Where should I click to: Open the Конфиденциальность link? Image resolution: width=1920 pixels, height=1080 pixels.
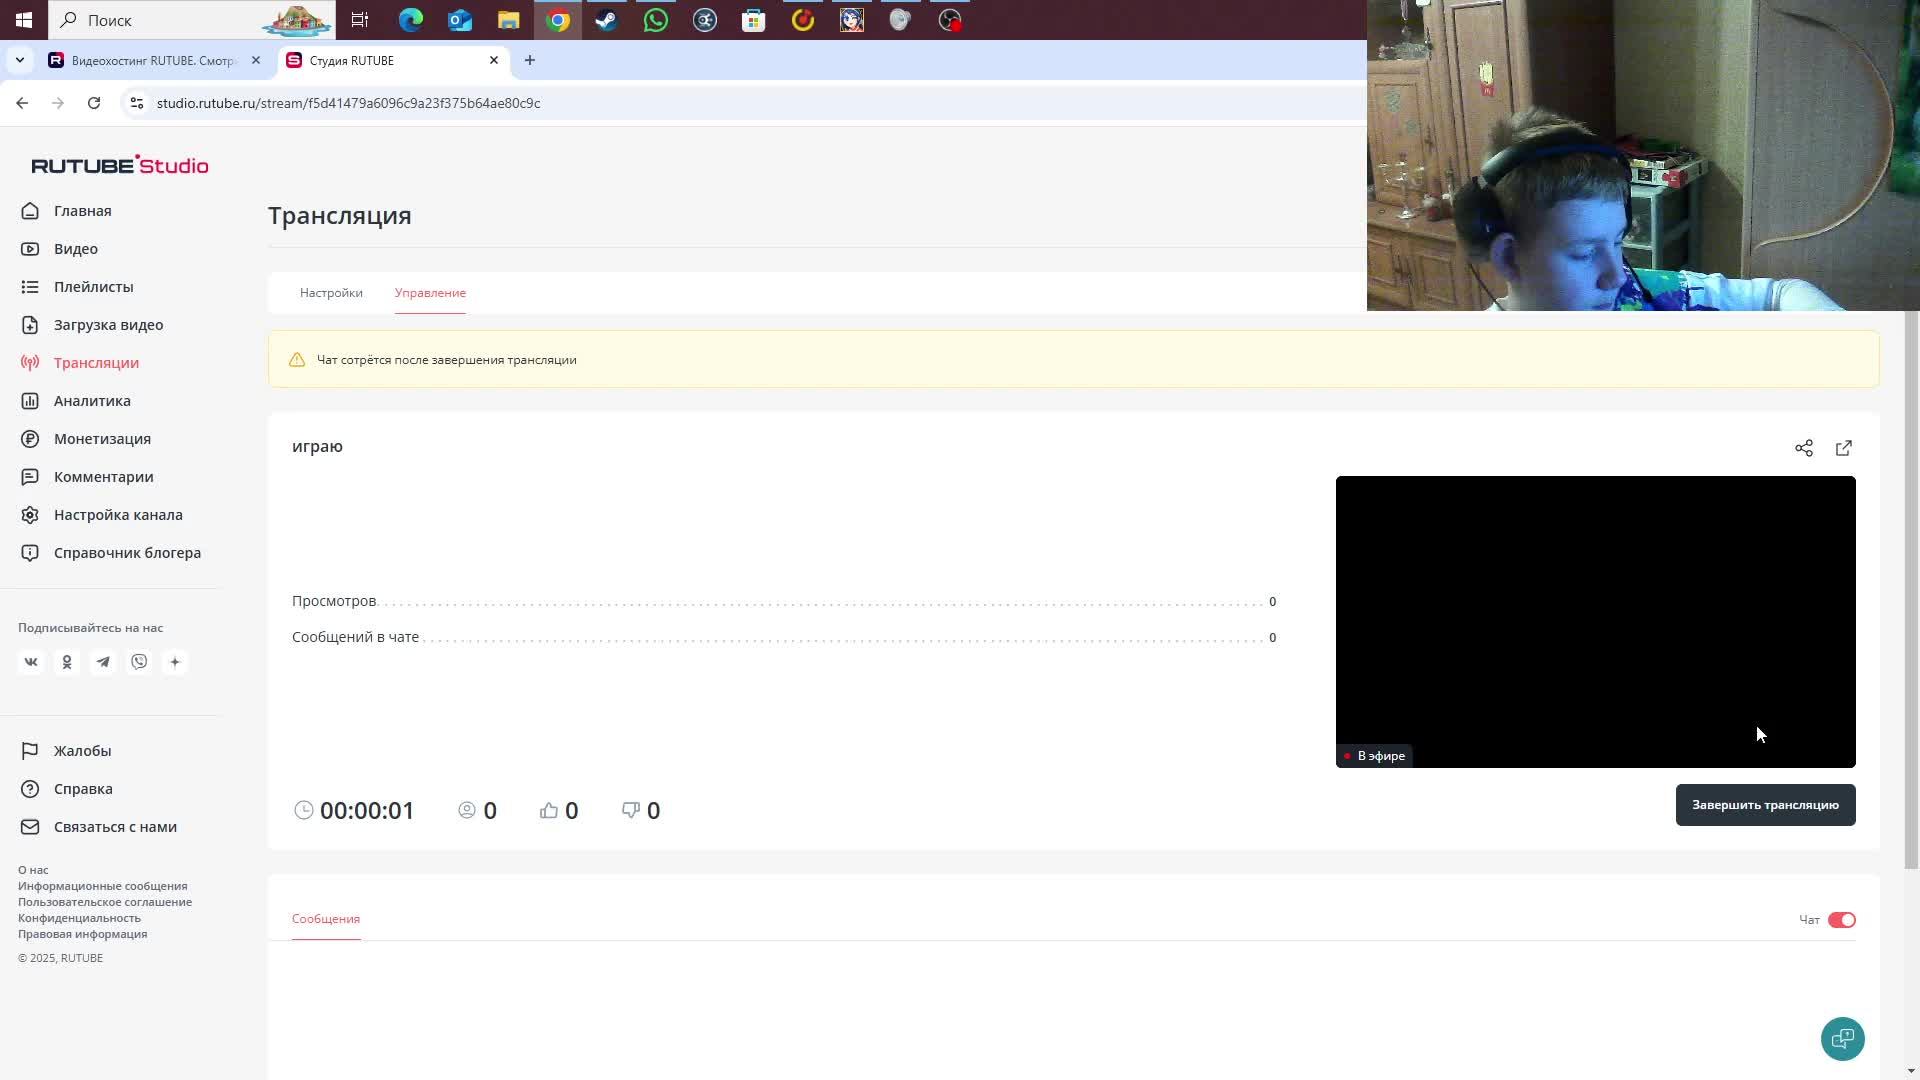(80, 918)
